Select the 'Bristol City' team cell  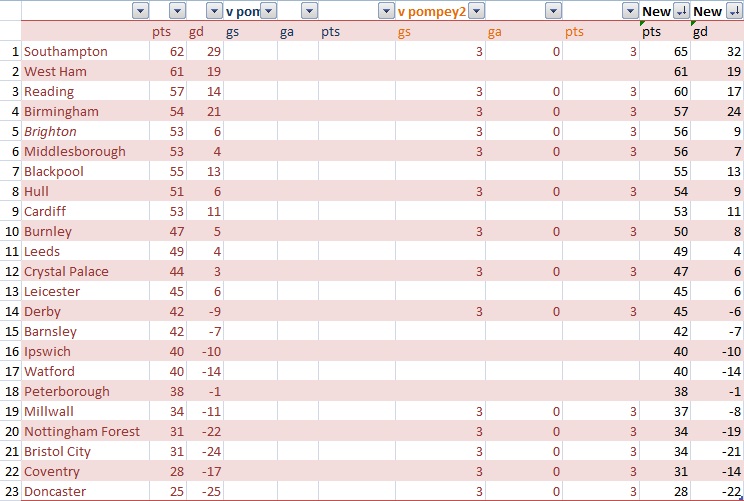85,451
